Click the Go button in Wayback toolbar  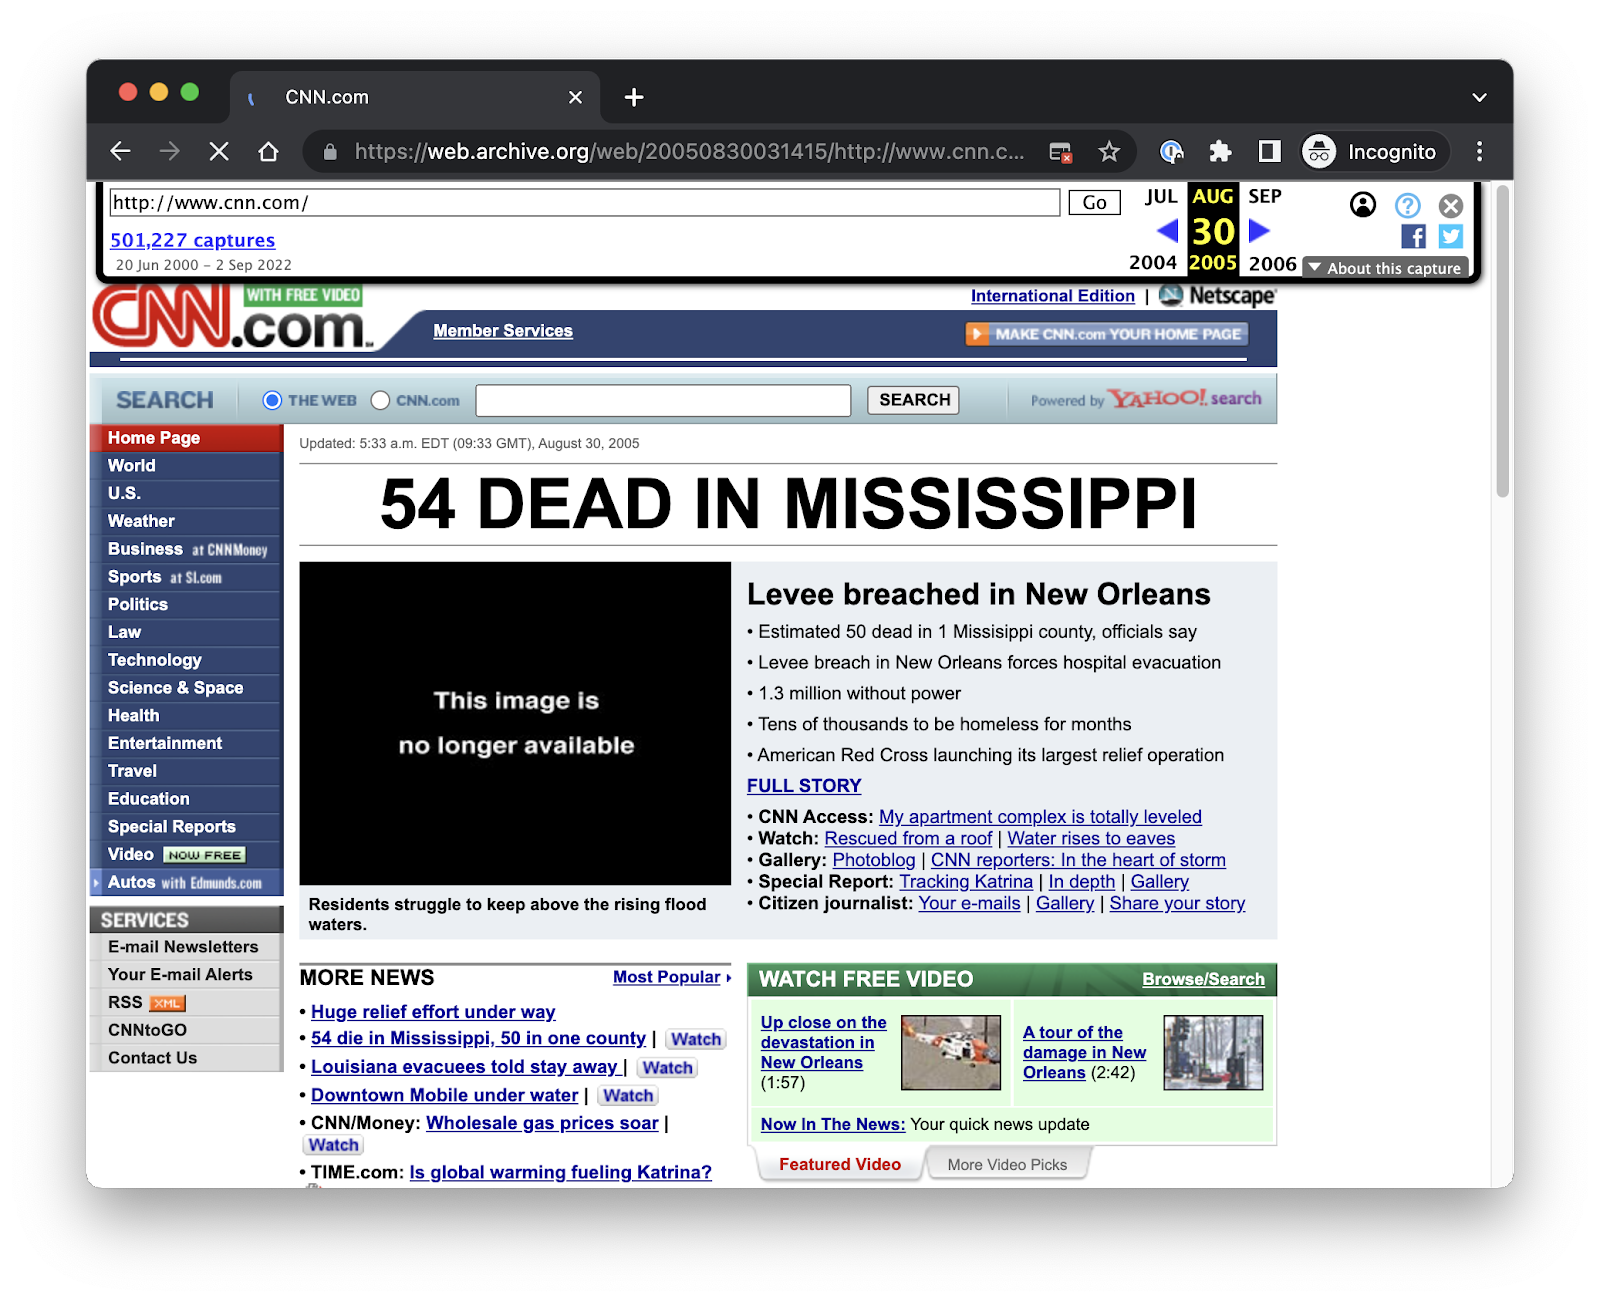tap(1094, 203)
